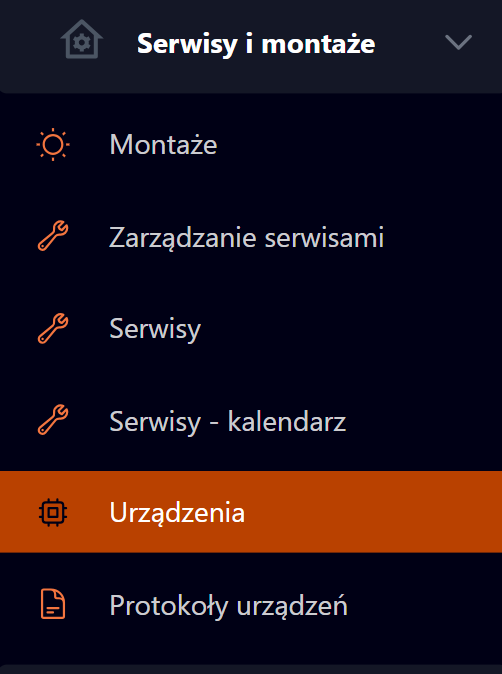Click the document icon beside Protokoły urządzeń
This screenshot has height=674, width=502.
(53, 604)
